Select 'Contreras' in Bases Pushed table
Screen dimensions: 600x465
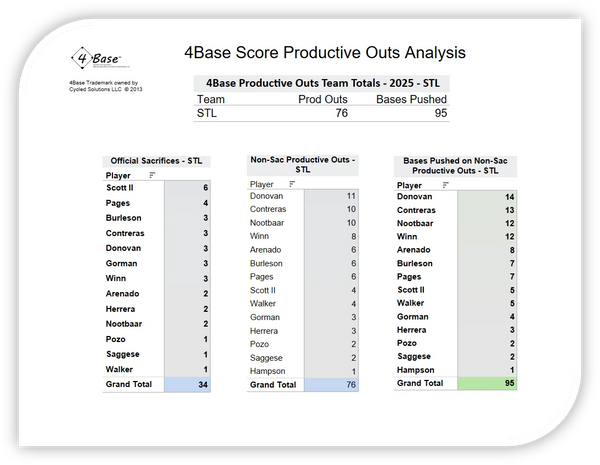click(416, 210)
